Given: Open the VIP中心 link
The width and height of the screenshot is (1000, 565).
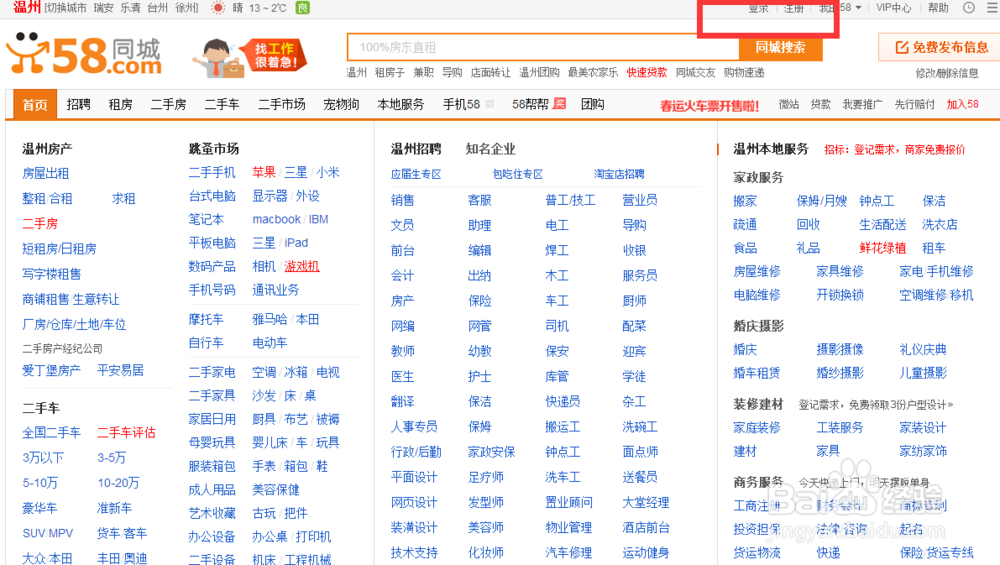Looking at the screenshot, I should [893, 8].
